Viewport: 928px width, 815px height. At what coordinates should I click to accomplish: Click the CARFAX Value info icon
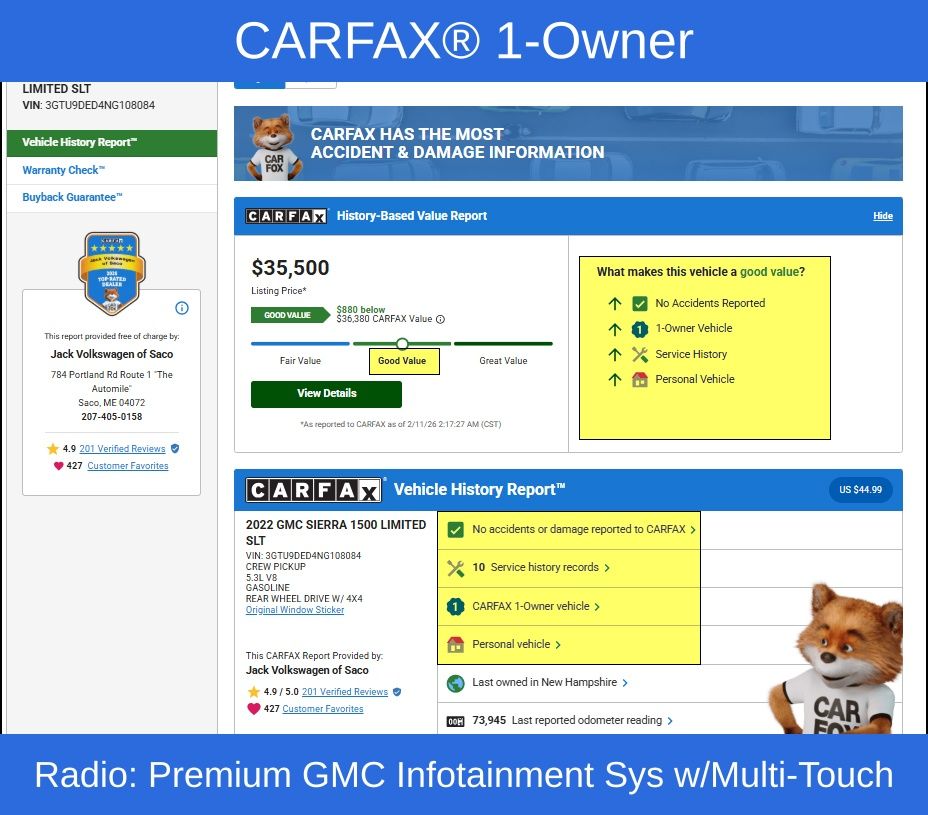click(440, 320)
